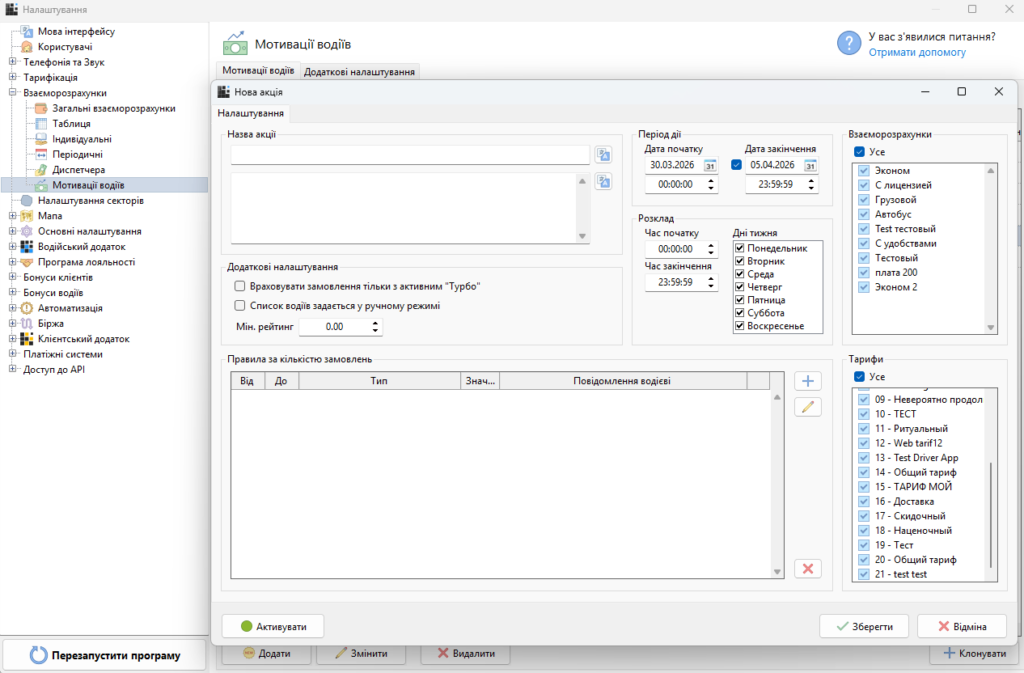
Task: Click the Тарифи list vertical scrollbar
Action: pyautogui.click(x=991, y=510)
